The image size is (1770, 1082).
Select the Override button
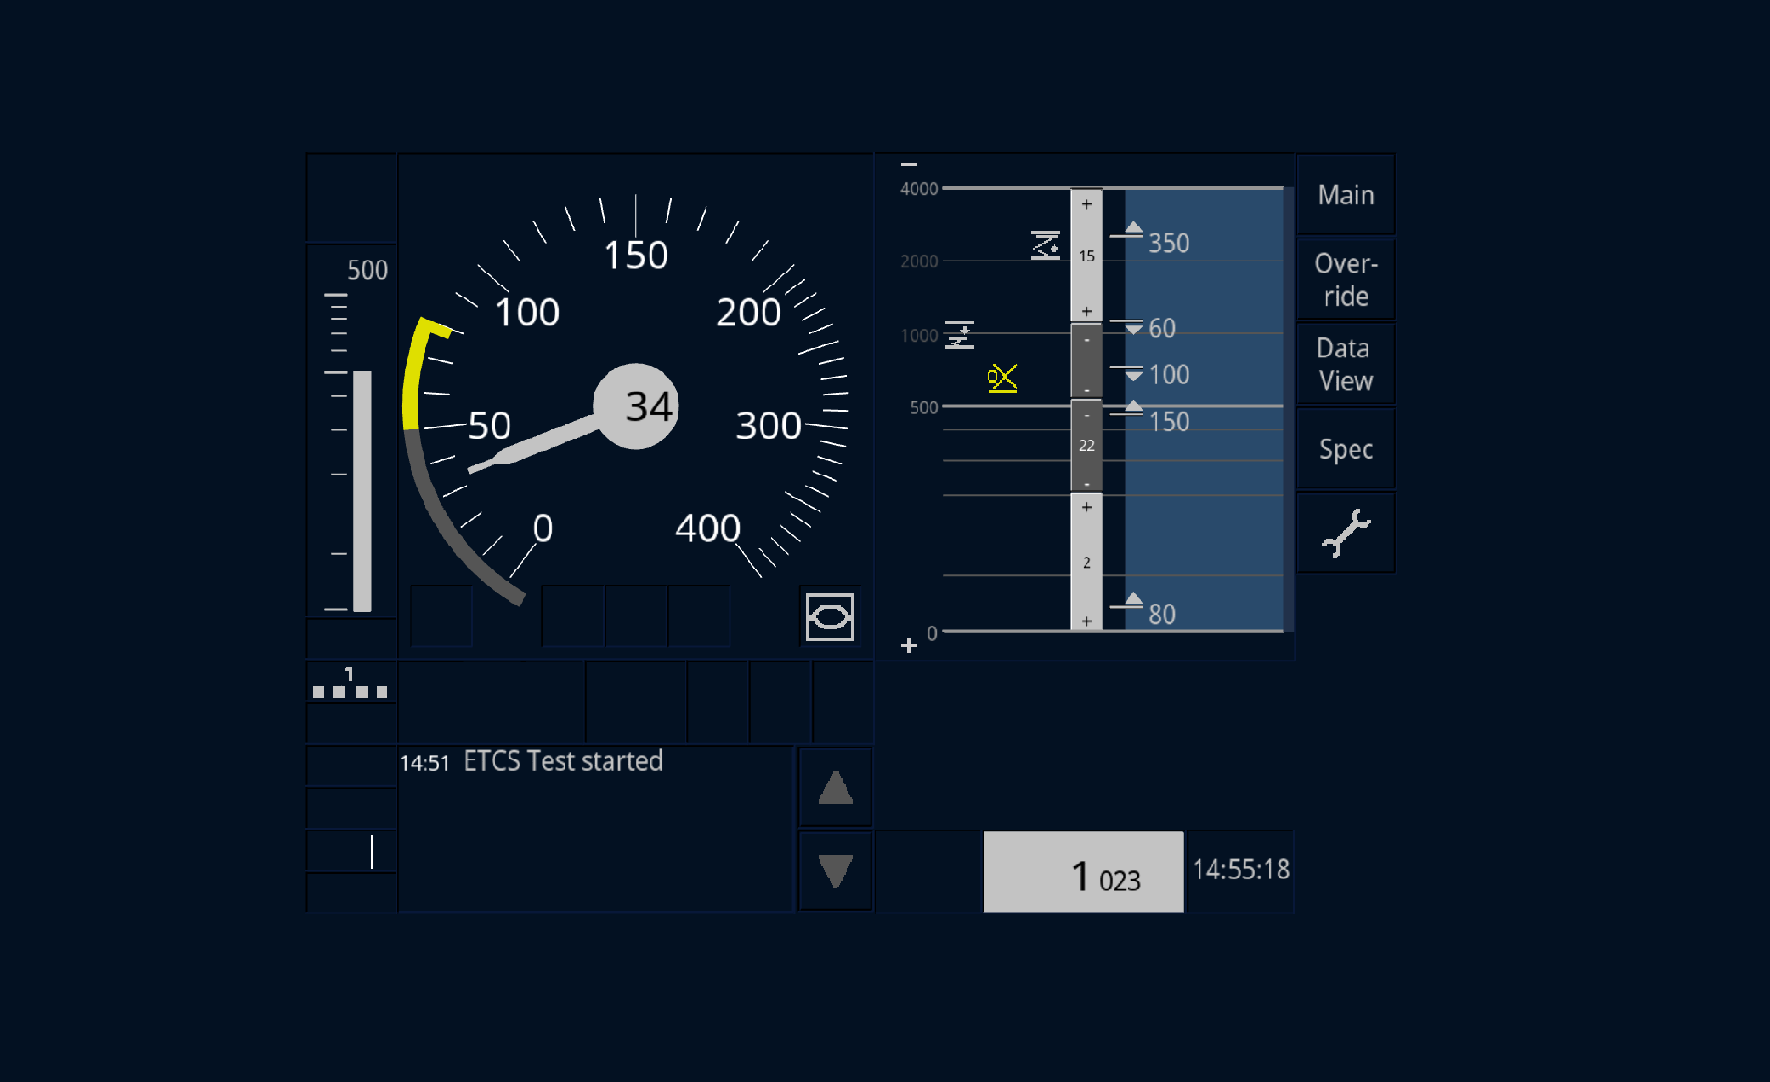tap(1345, 279)
